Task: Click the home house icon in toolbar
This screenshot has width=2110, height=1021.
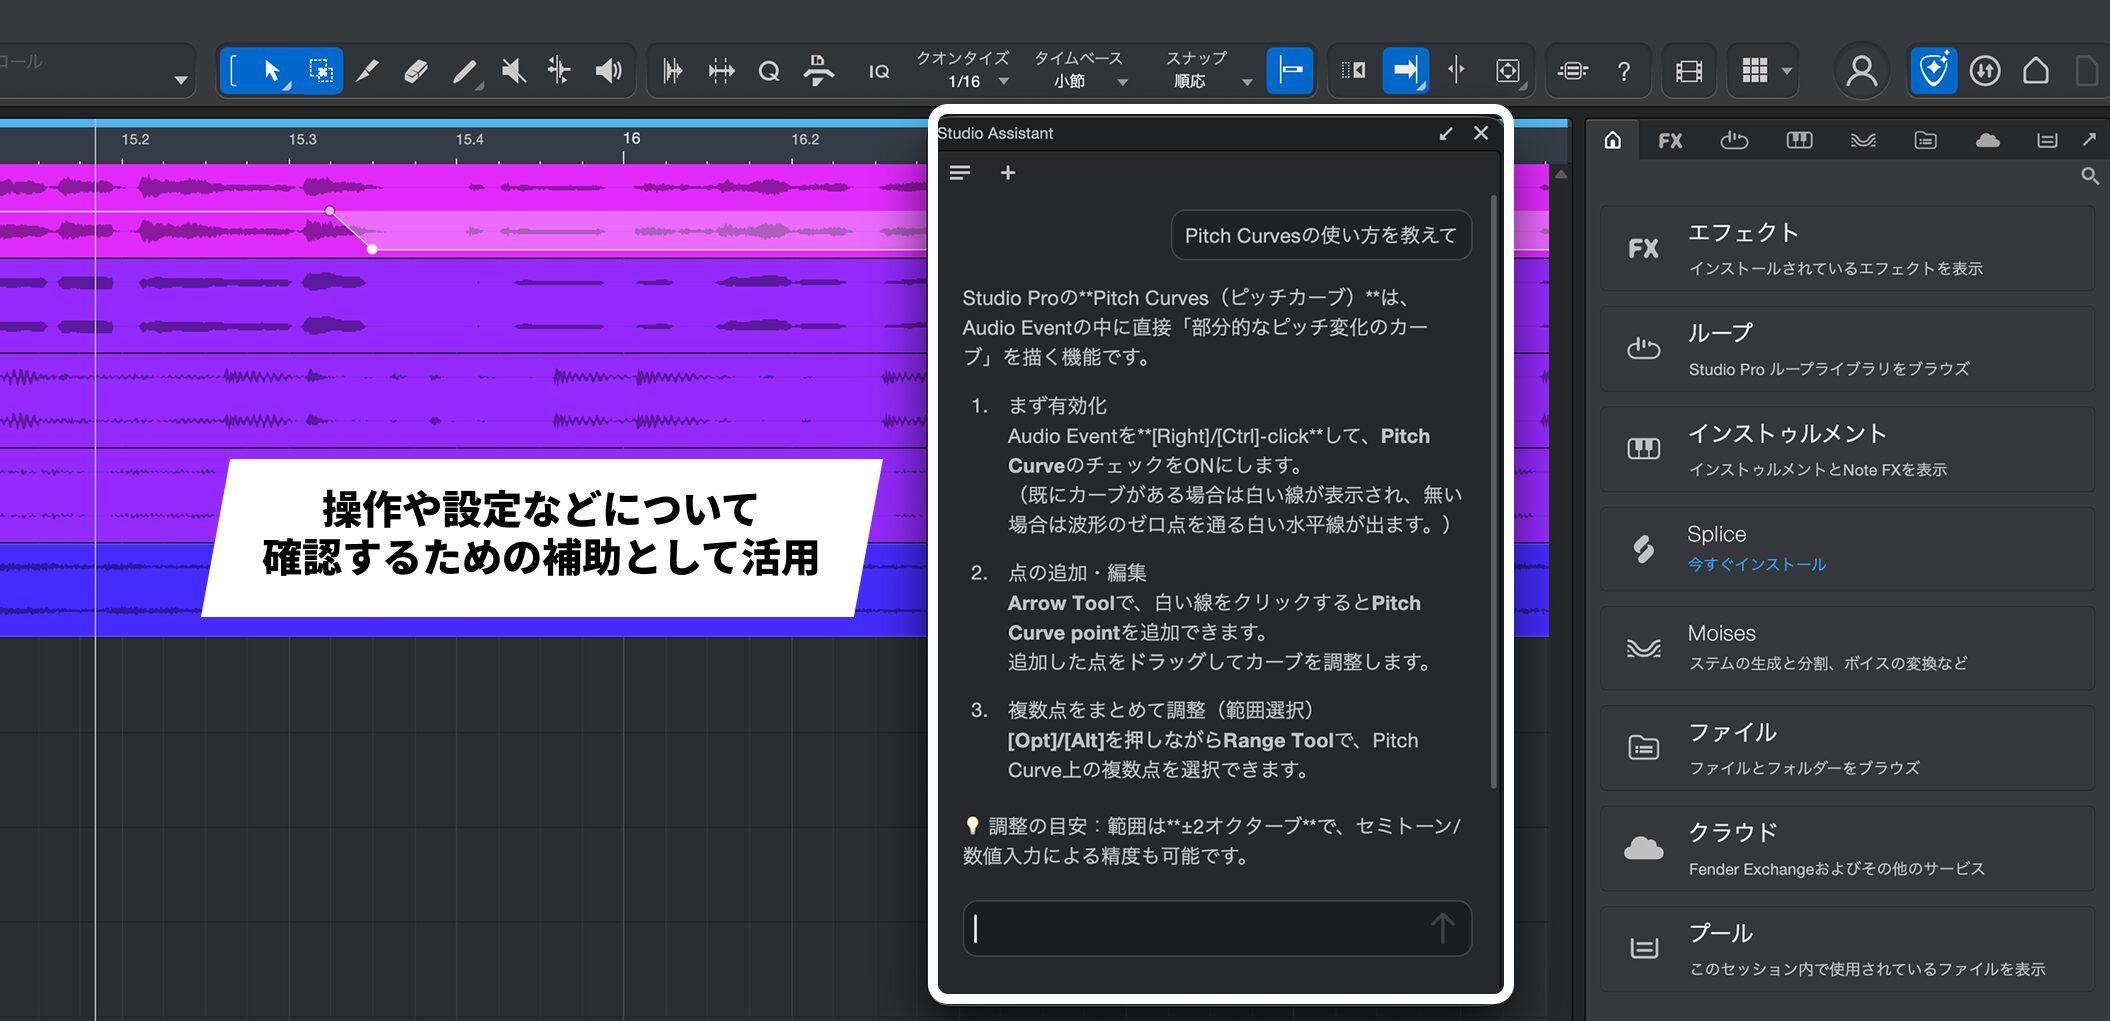Action: point(2036,71)
